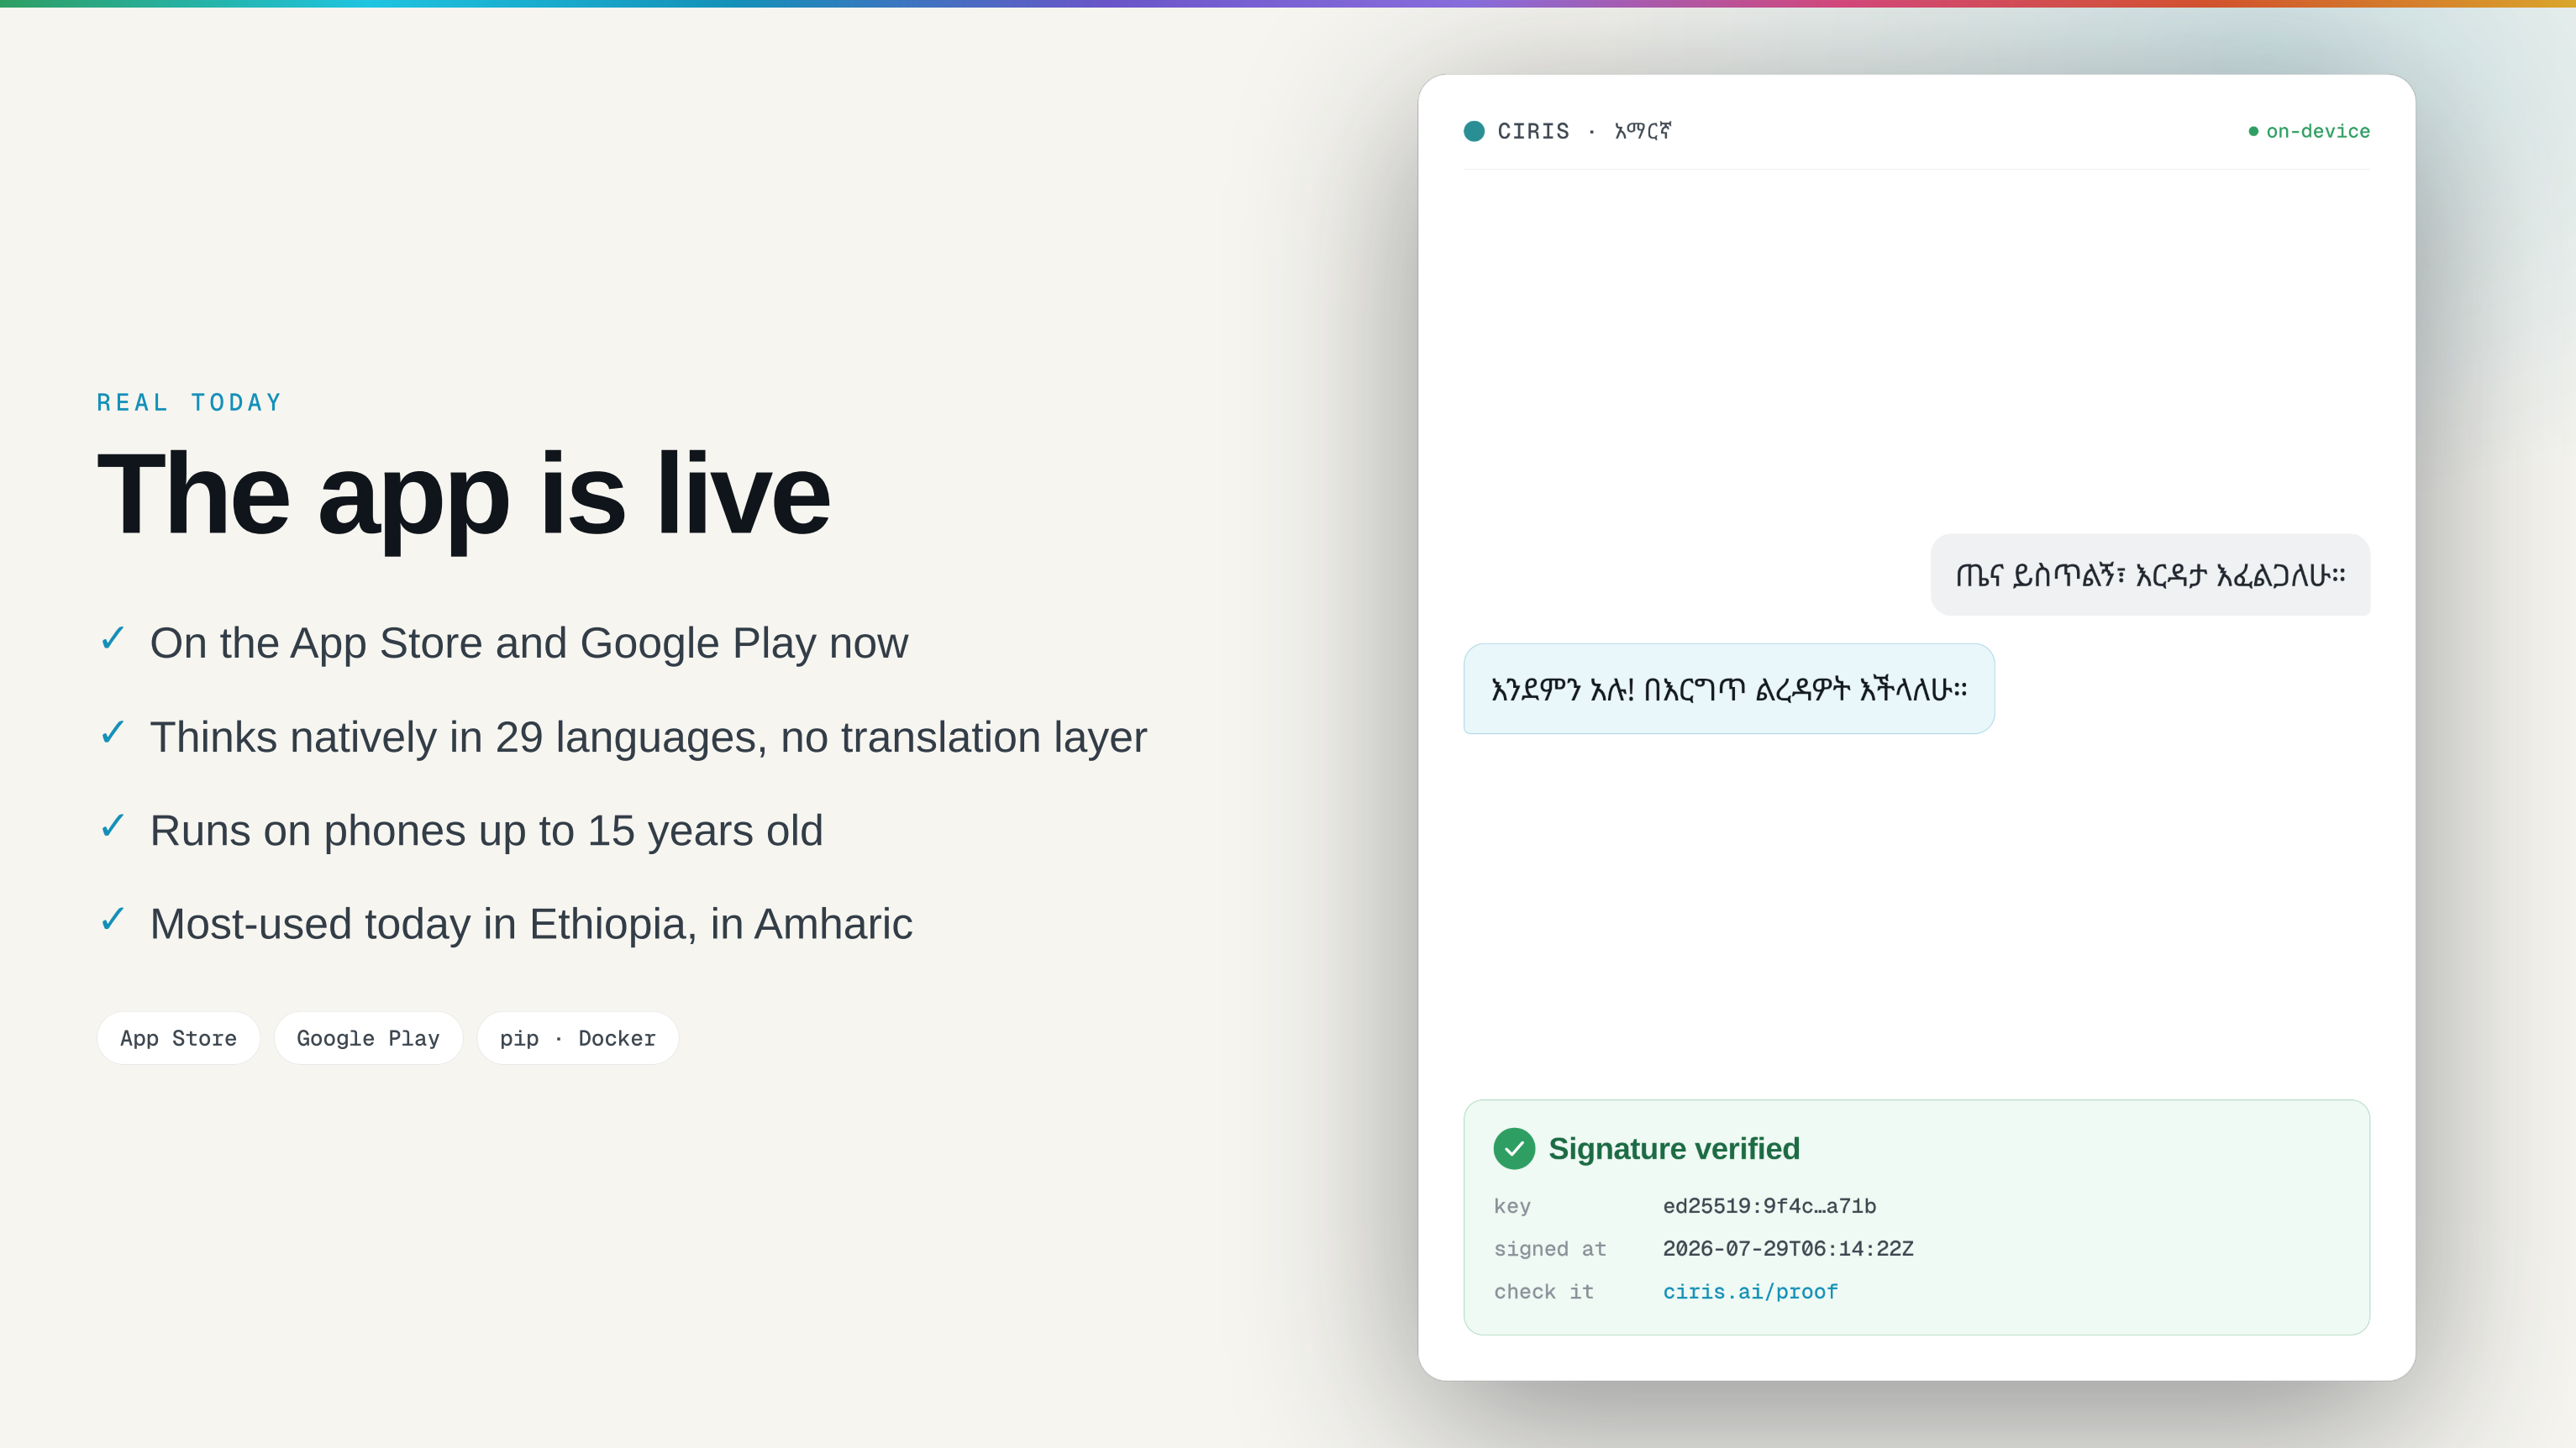Click the checkmark beside 15 years old line
2576x1448 pixels.
pyautogui.click(x=113, y=825)
